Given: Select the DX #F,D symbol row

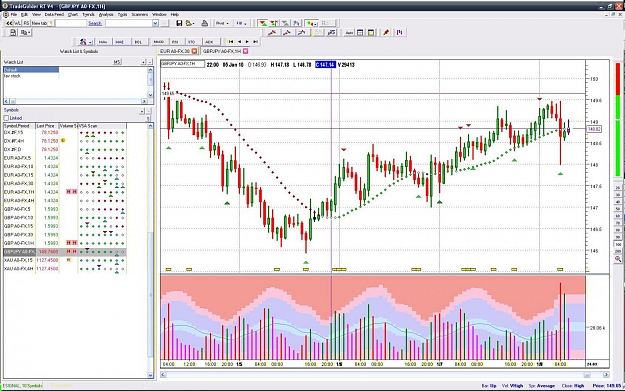Looking at the screenshot, I should [65, 149].
